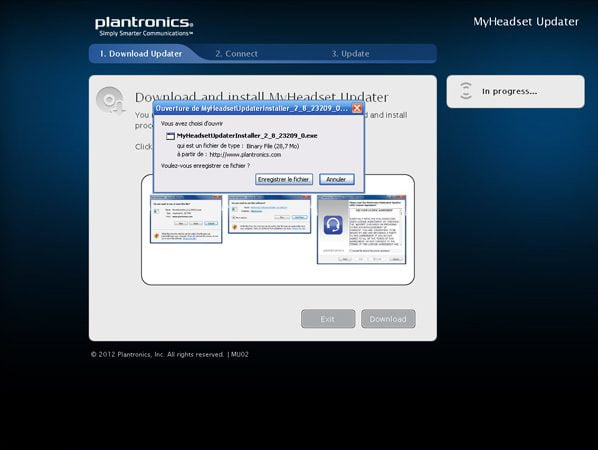598x450 pixels.
Task: Click the Exit button
Action: pyautogui.click(x=328, y=319)
